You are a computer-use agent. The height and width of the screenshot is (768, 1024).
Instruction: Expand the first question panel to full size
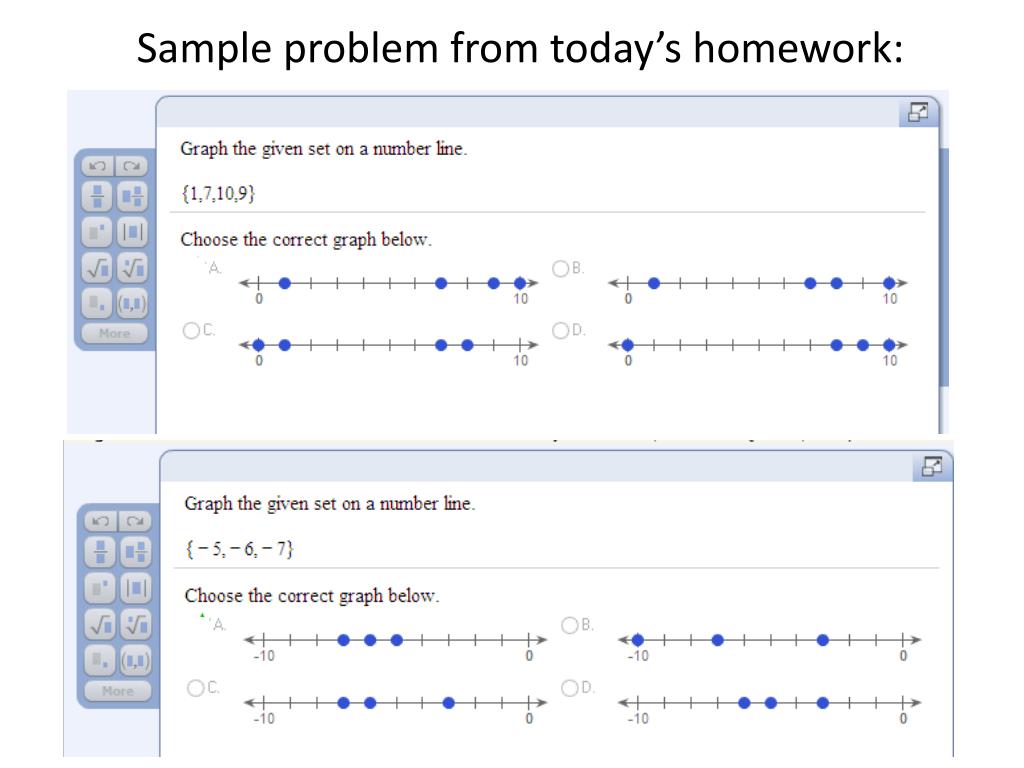coord(918,112)
